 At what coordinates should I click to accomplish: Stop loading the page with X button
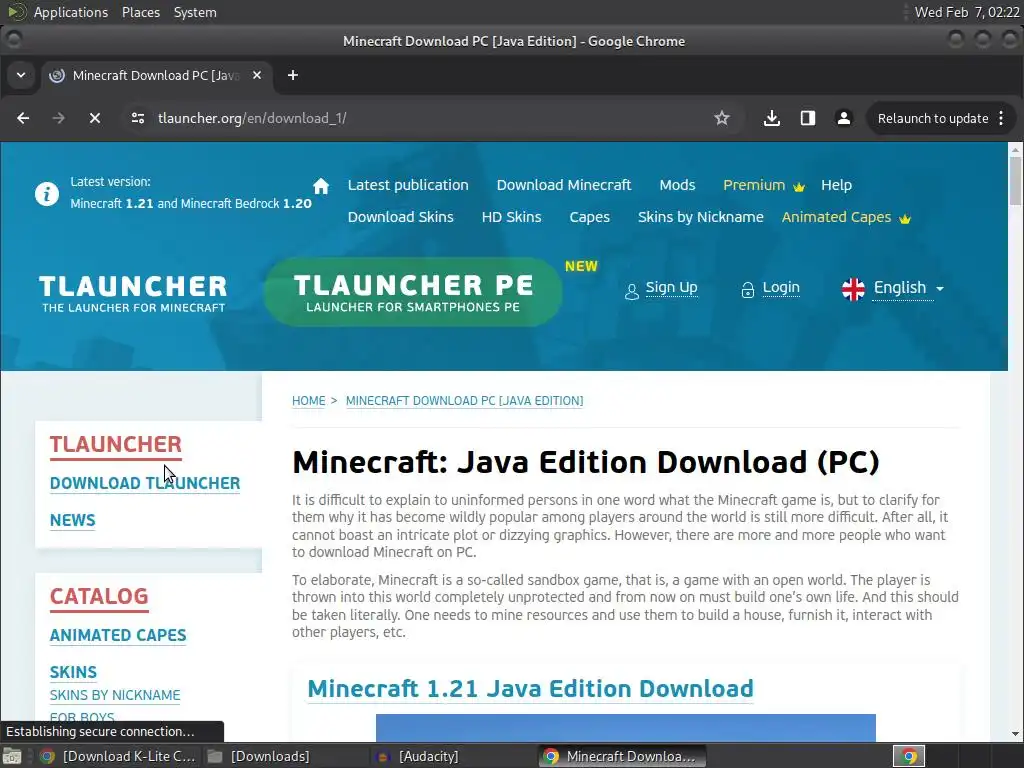pyautogui.click(x=95, y=118)
